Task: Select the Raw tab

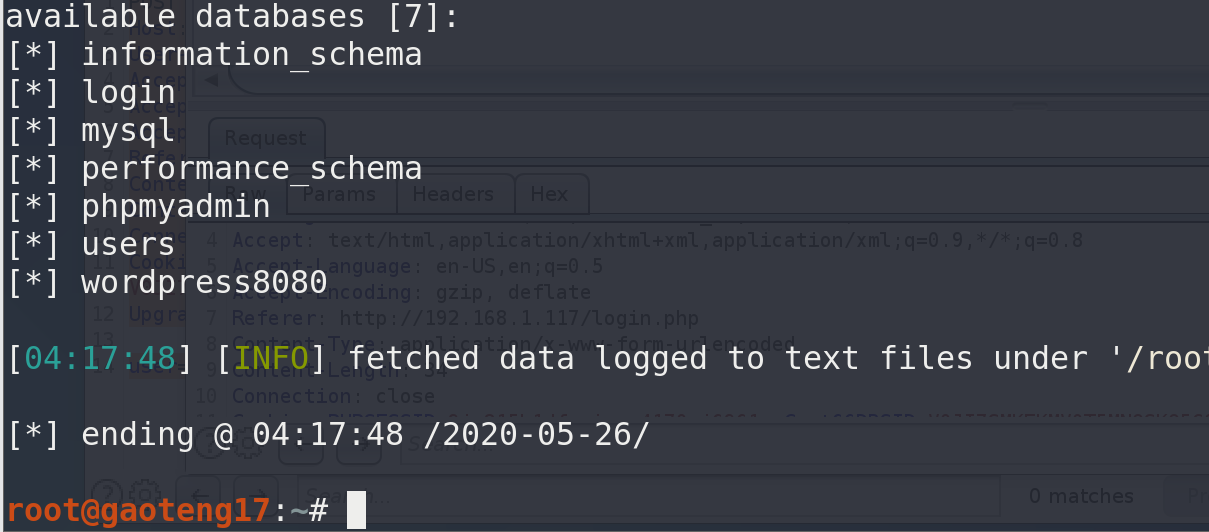Action: [246, 194]
